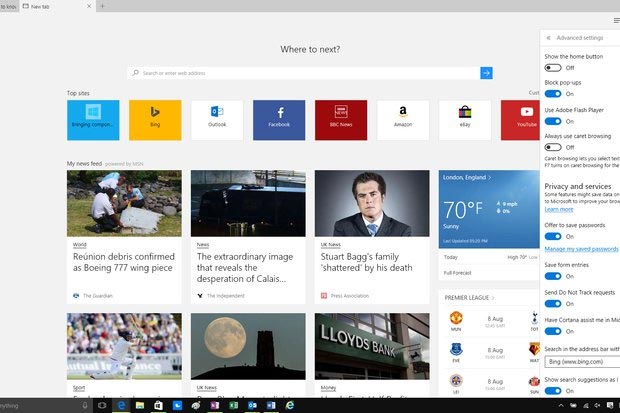Screen dimensions: 620x413
Task: Click the Learn more privacy link
Action: (559, 209)
